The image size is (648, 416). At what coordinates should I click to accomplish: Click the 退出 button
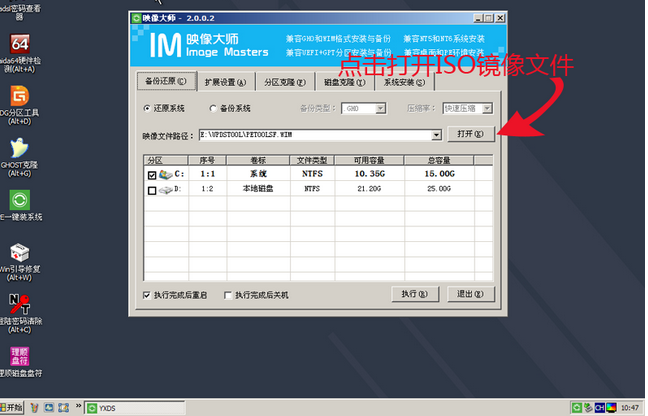[x=470, y=294]
